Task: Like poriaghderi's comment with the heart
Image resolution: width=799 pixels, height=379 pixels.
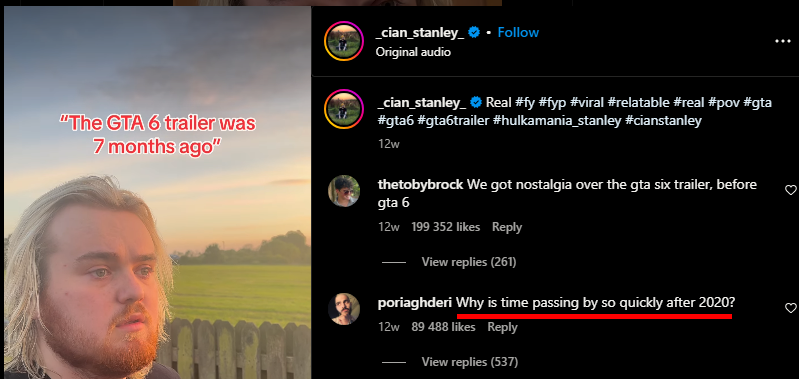Action: pyautogui.click(x=790, y=308)
